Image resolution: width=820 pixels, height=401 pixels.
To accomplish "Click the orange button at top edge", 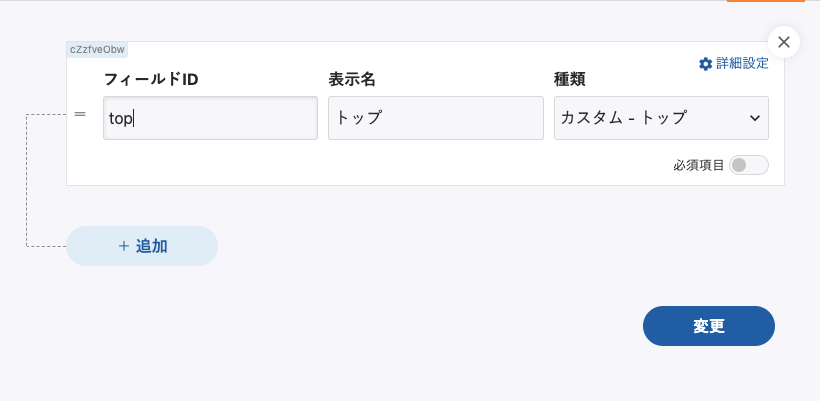I will pyautogui.click(x=779, y=1).
